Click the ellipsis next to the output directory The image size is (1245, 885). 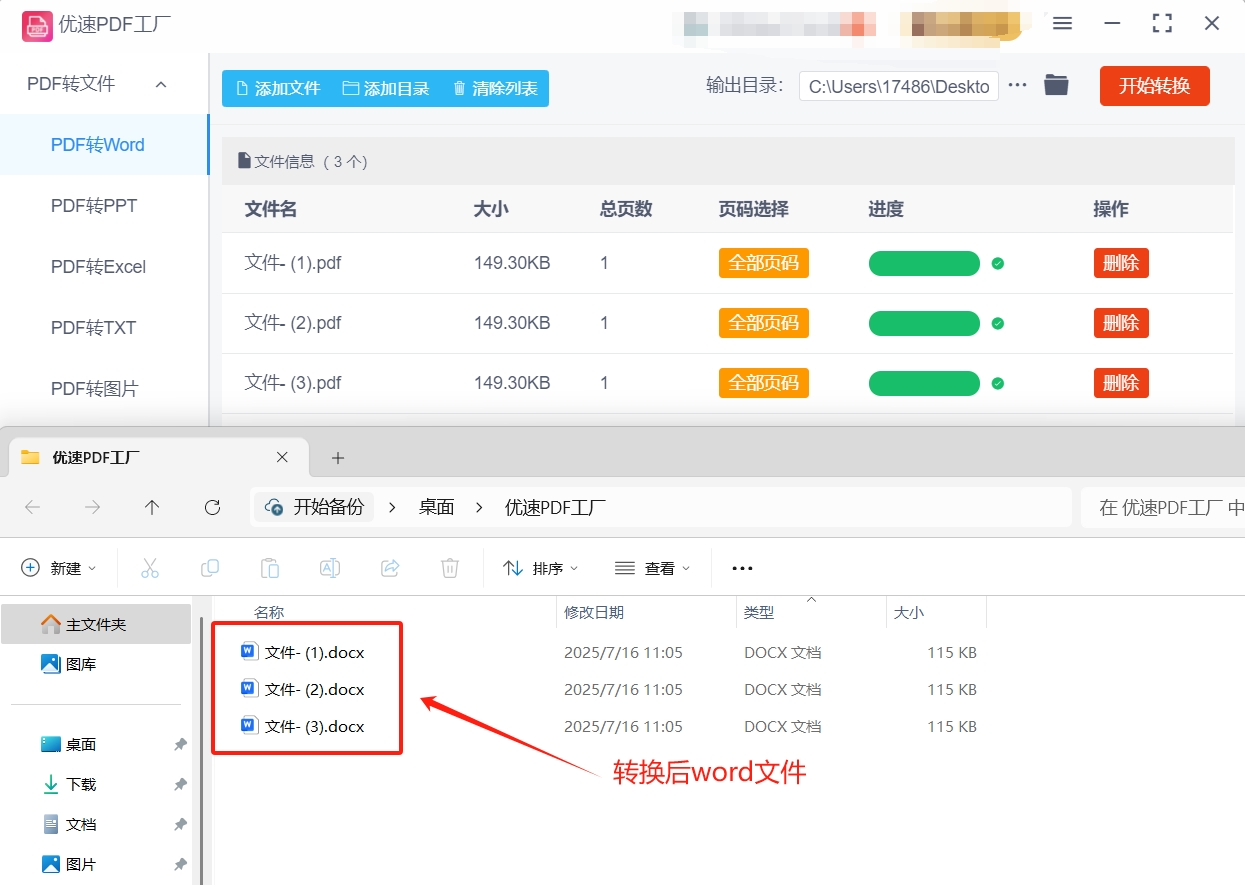tap(1017, 85)
